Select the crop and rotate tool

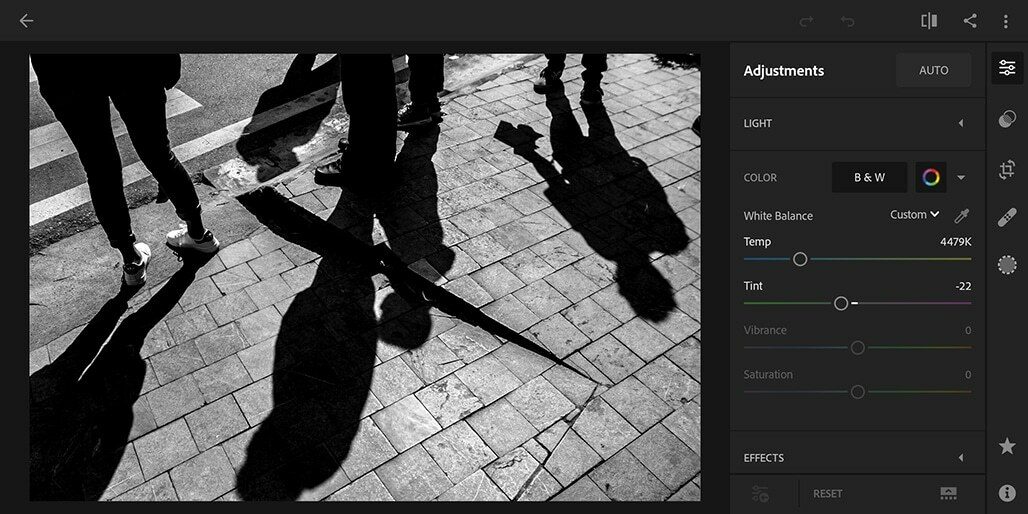pyautogui.click(x=1006, y=170)
